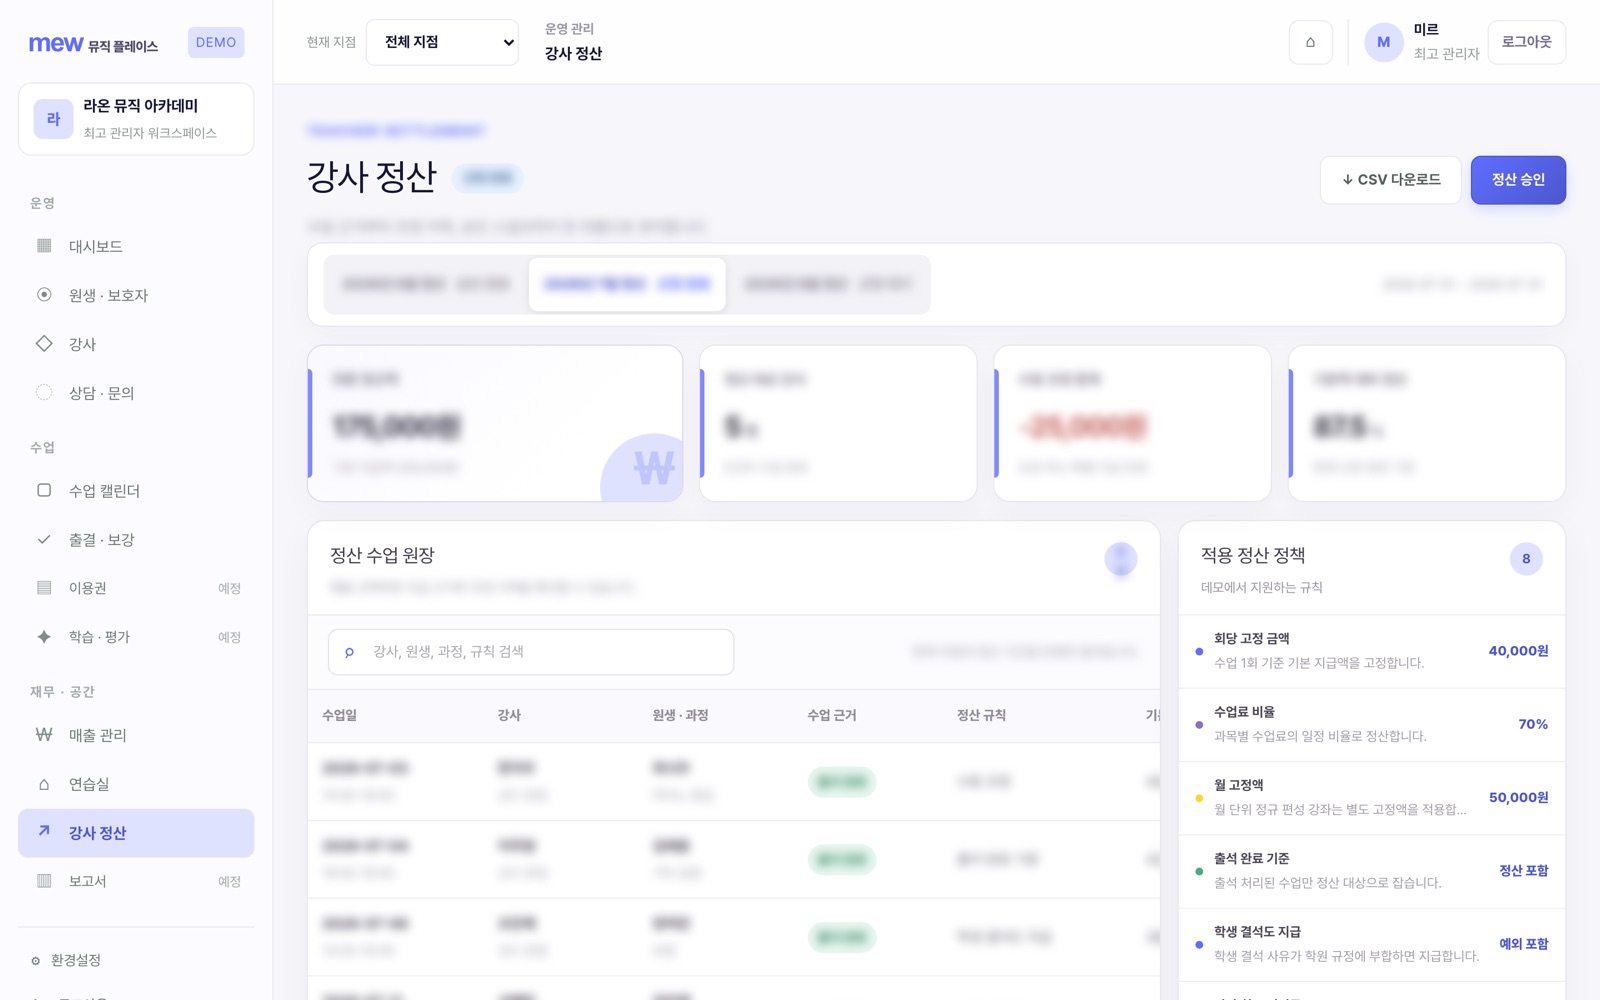The image size is (1600, 1000).
Task: Click the won icon beside 매출 관리
Action: (44, 735)
